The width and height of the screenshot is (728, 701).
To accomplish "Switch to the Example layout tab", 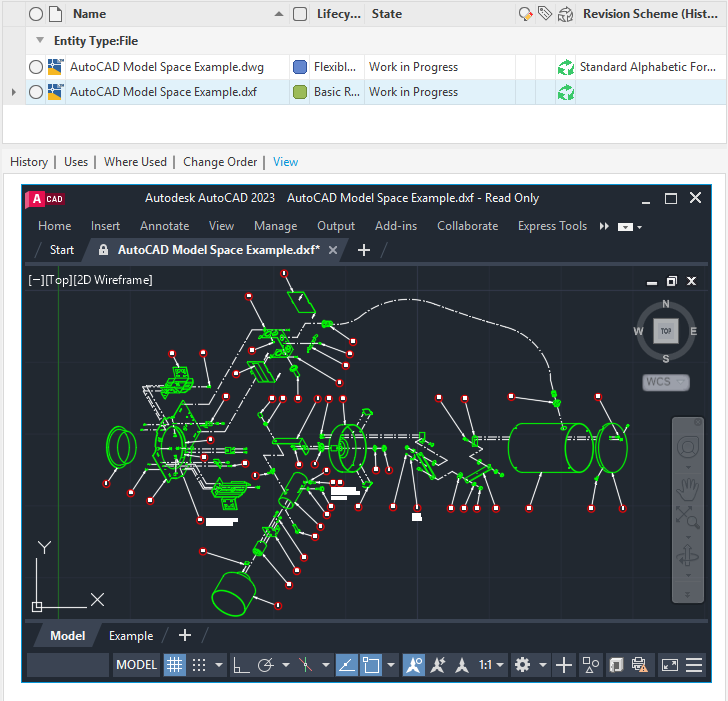I will pyautogui.click(x=131, y=636).
